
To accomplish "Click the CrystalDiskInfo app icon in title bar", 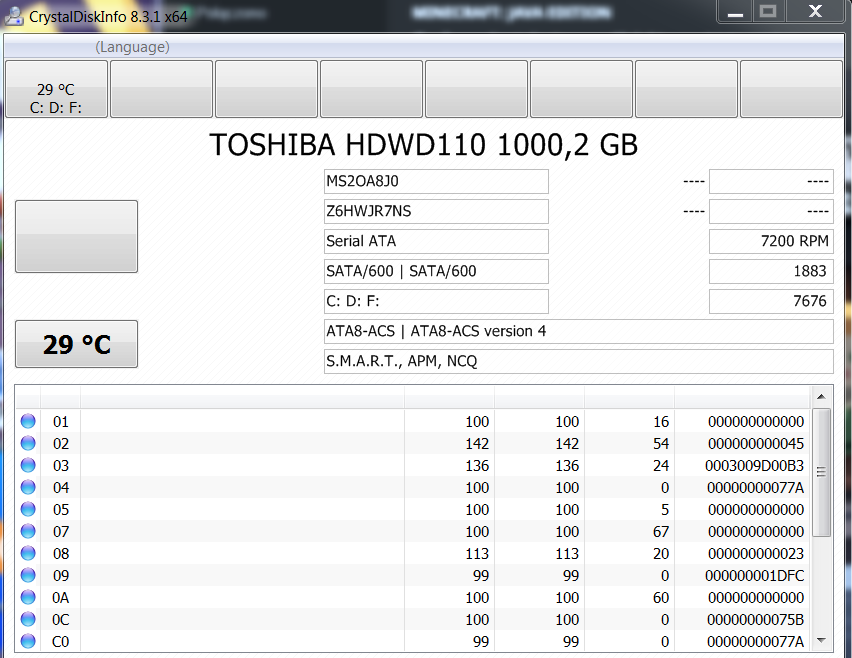I will click(x=14, y=16).
